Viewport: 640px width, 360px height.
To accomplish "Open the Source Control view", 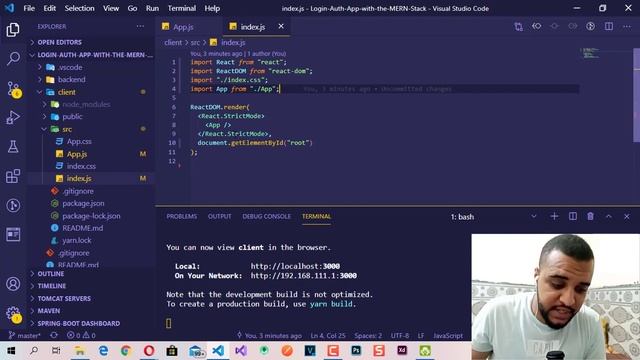I will coord(13,89).
